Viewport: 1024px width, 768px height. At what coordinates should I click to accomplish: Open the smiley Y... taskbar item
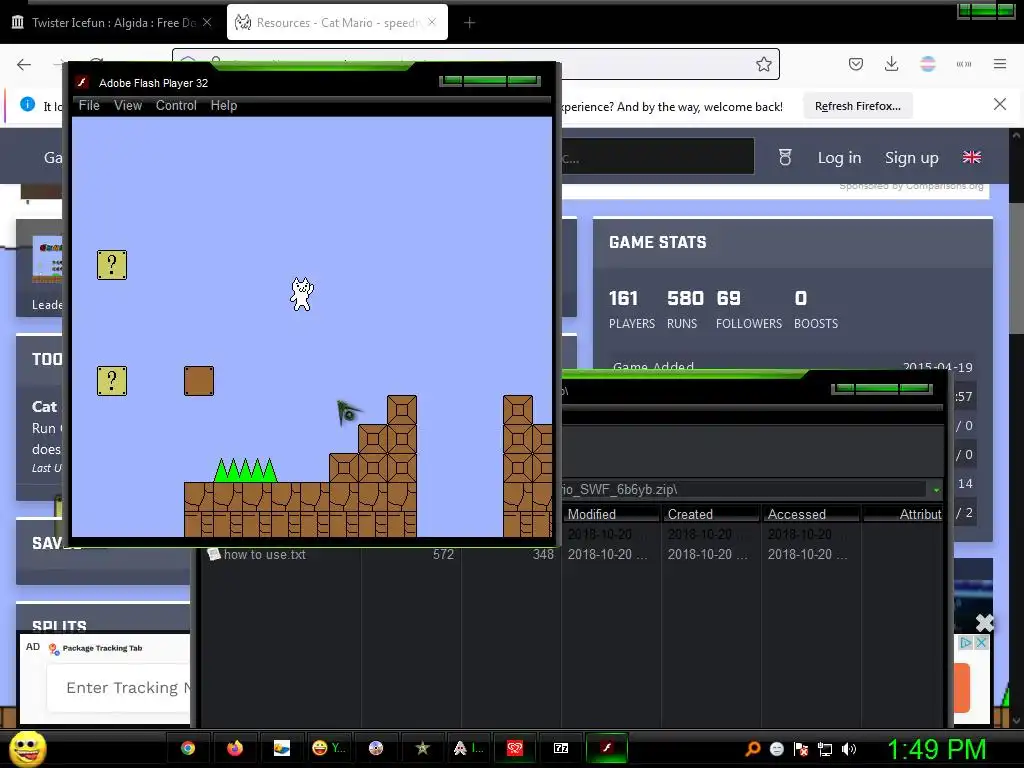coord(328,748)
